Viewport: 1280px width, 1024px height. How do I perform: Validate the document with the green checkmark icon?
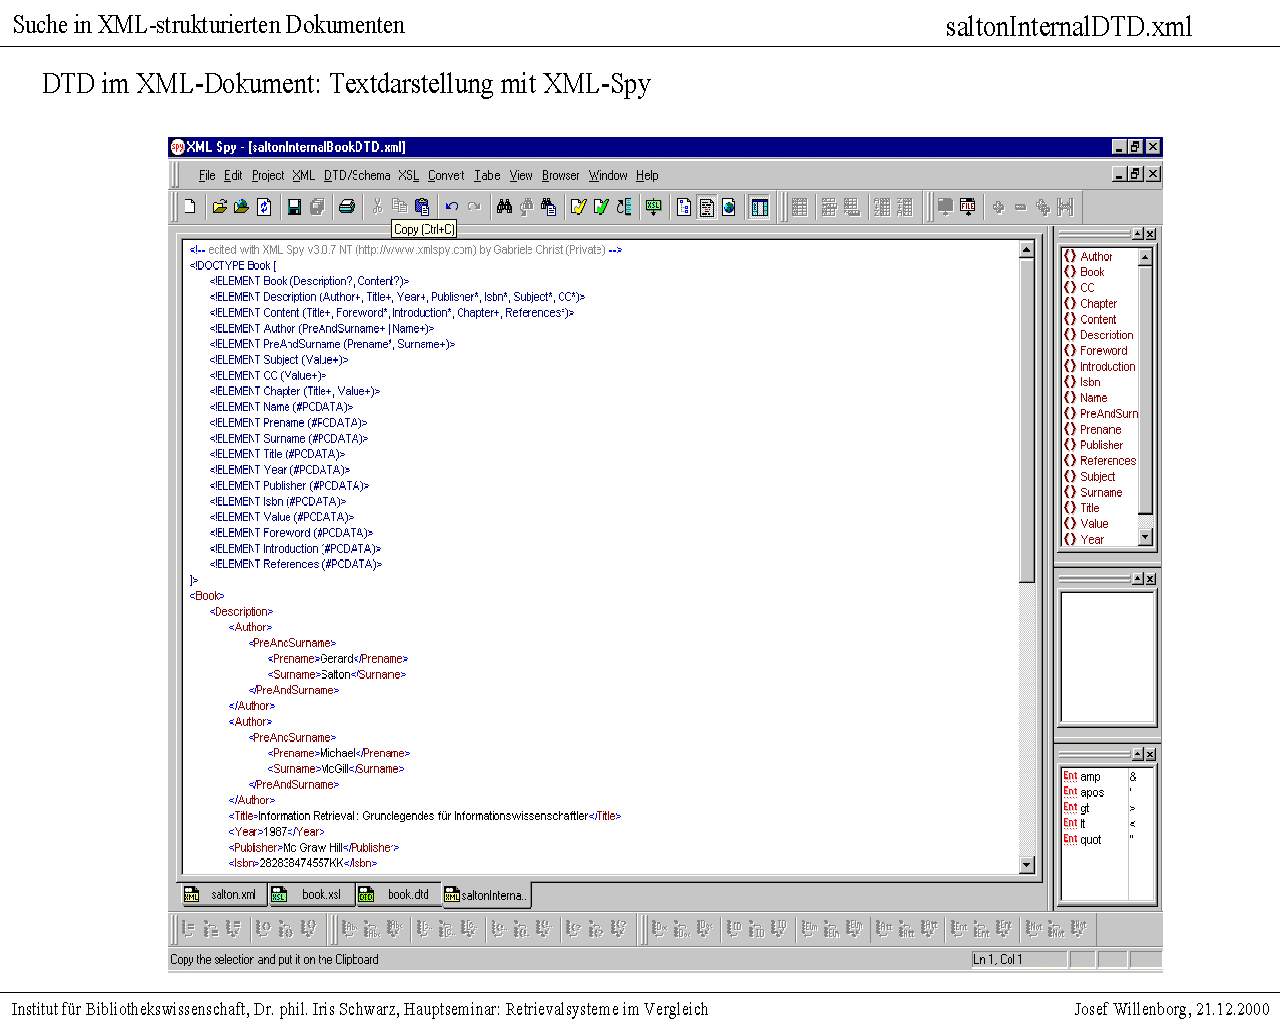[601, 207]
